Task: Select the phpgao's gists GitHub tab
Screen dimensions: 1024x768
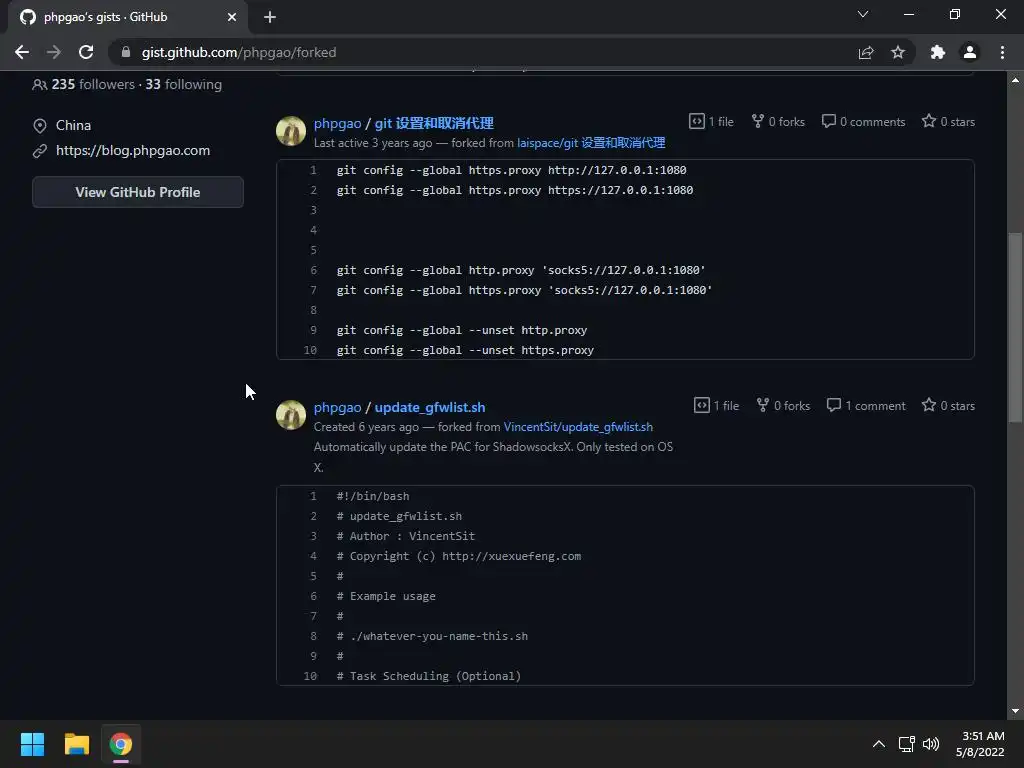Action: click(x=128, y=17)
